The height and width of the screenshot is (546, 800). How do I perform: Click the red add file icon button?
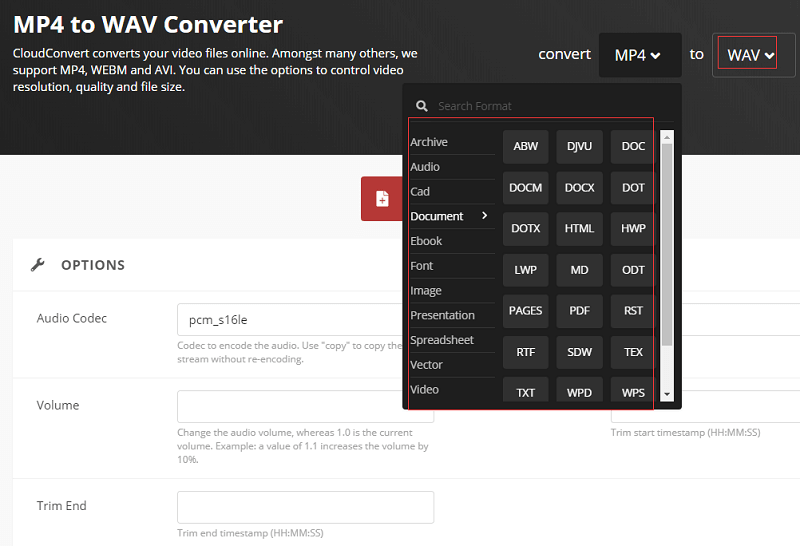tap(382, 198)
